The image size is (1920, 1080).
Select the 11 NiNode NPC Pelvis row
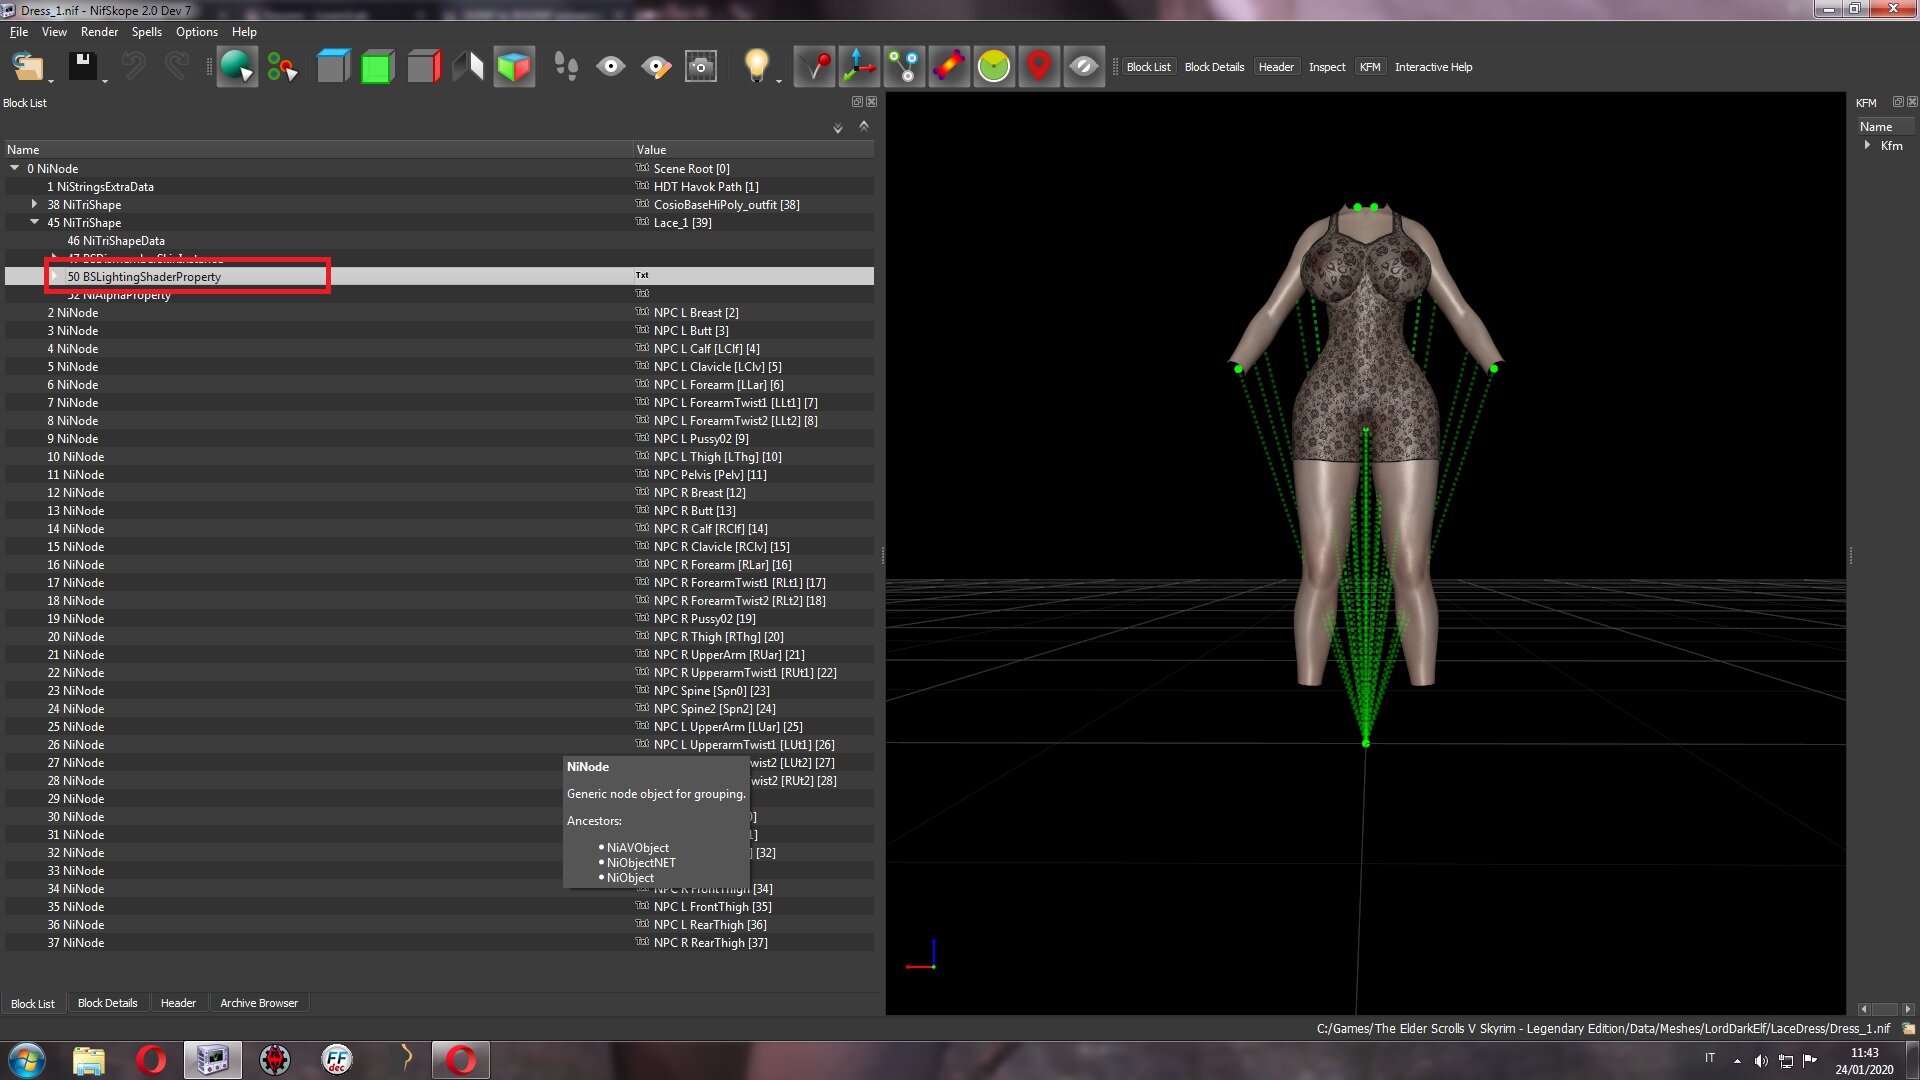click(439, 474)
